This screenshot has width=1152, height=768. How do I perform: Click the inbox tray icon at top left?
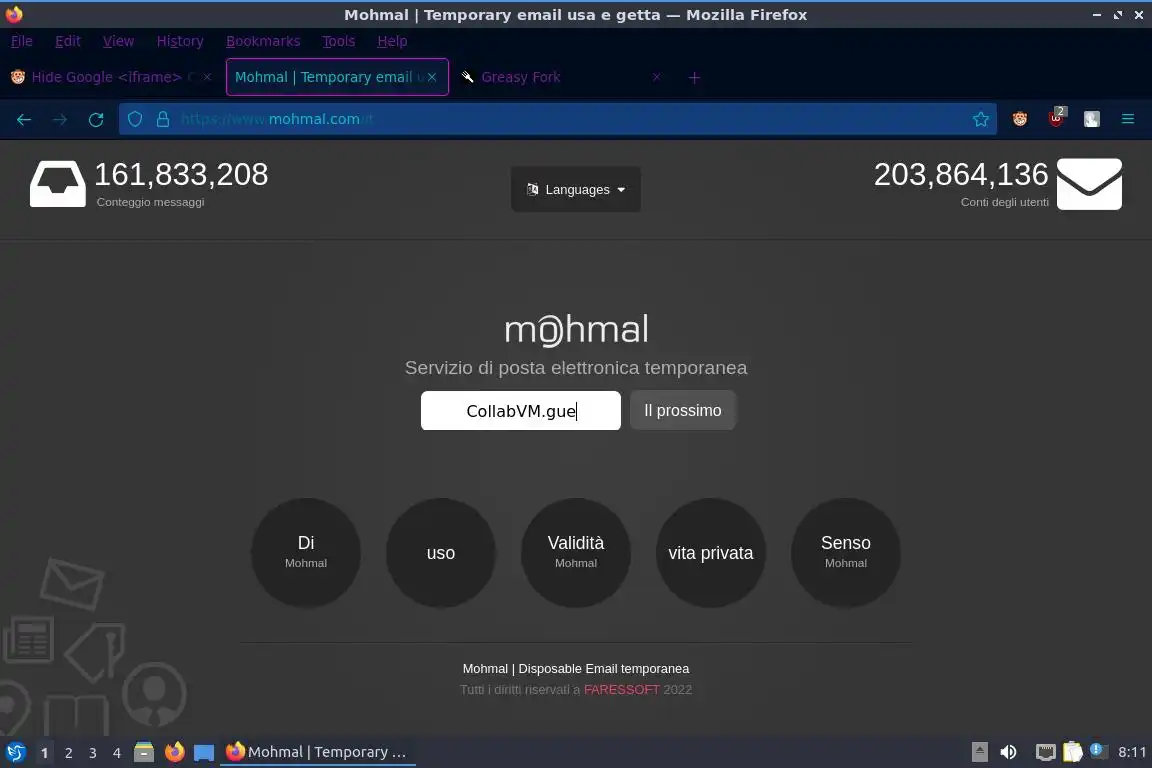click(x=57, y=184)
